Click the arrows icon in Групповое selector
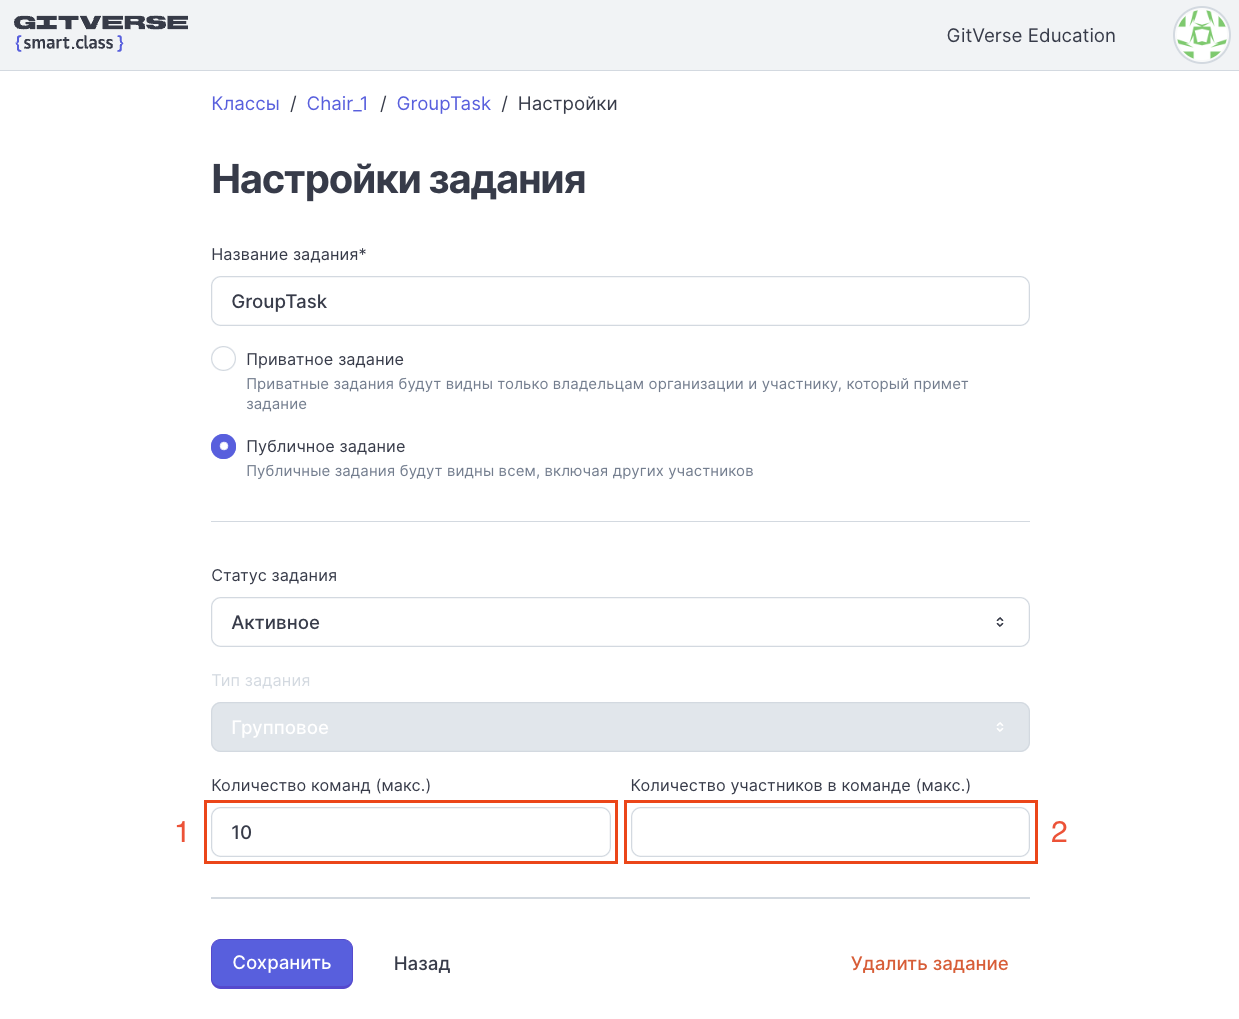Viewport: 1239px width, 1019px height. coord(1000,727)
